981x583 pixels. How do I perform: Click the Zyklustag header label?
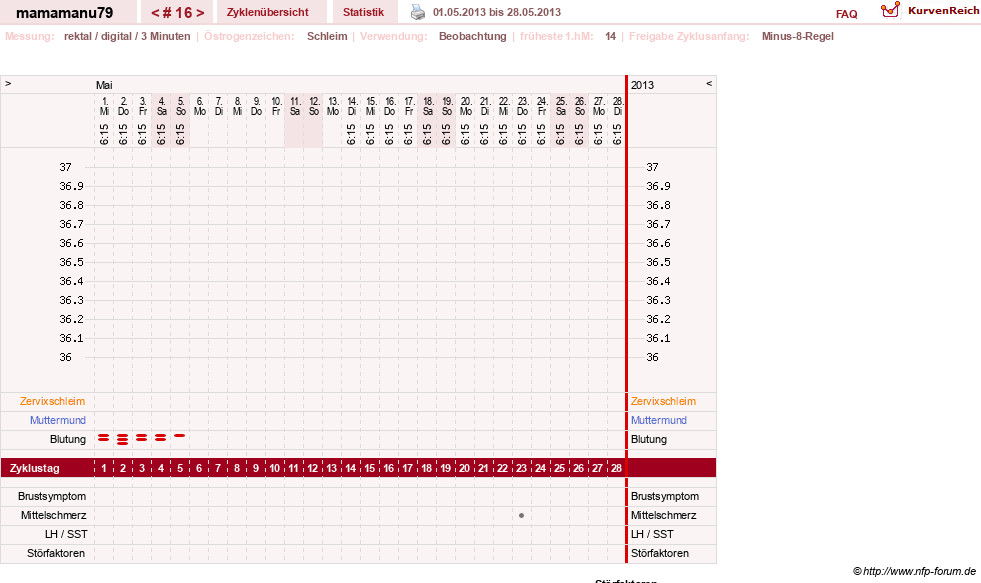pos(35,468)
